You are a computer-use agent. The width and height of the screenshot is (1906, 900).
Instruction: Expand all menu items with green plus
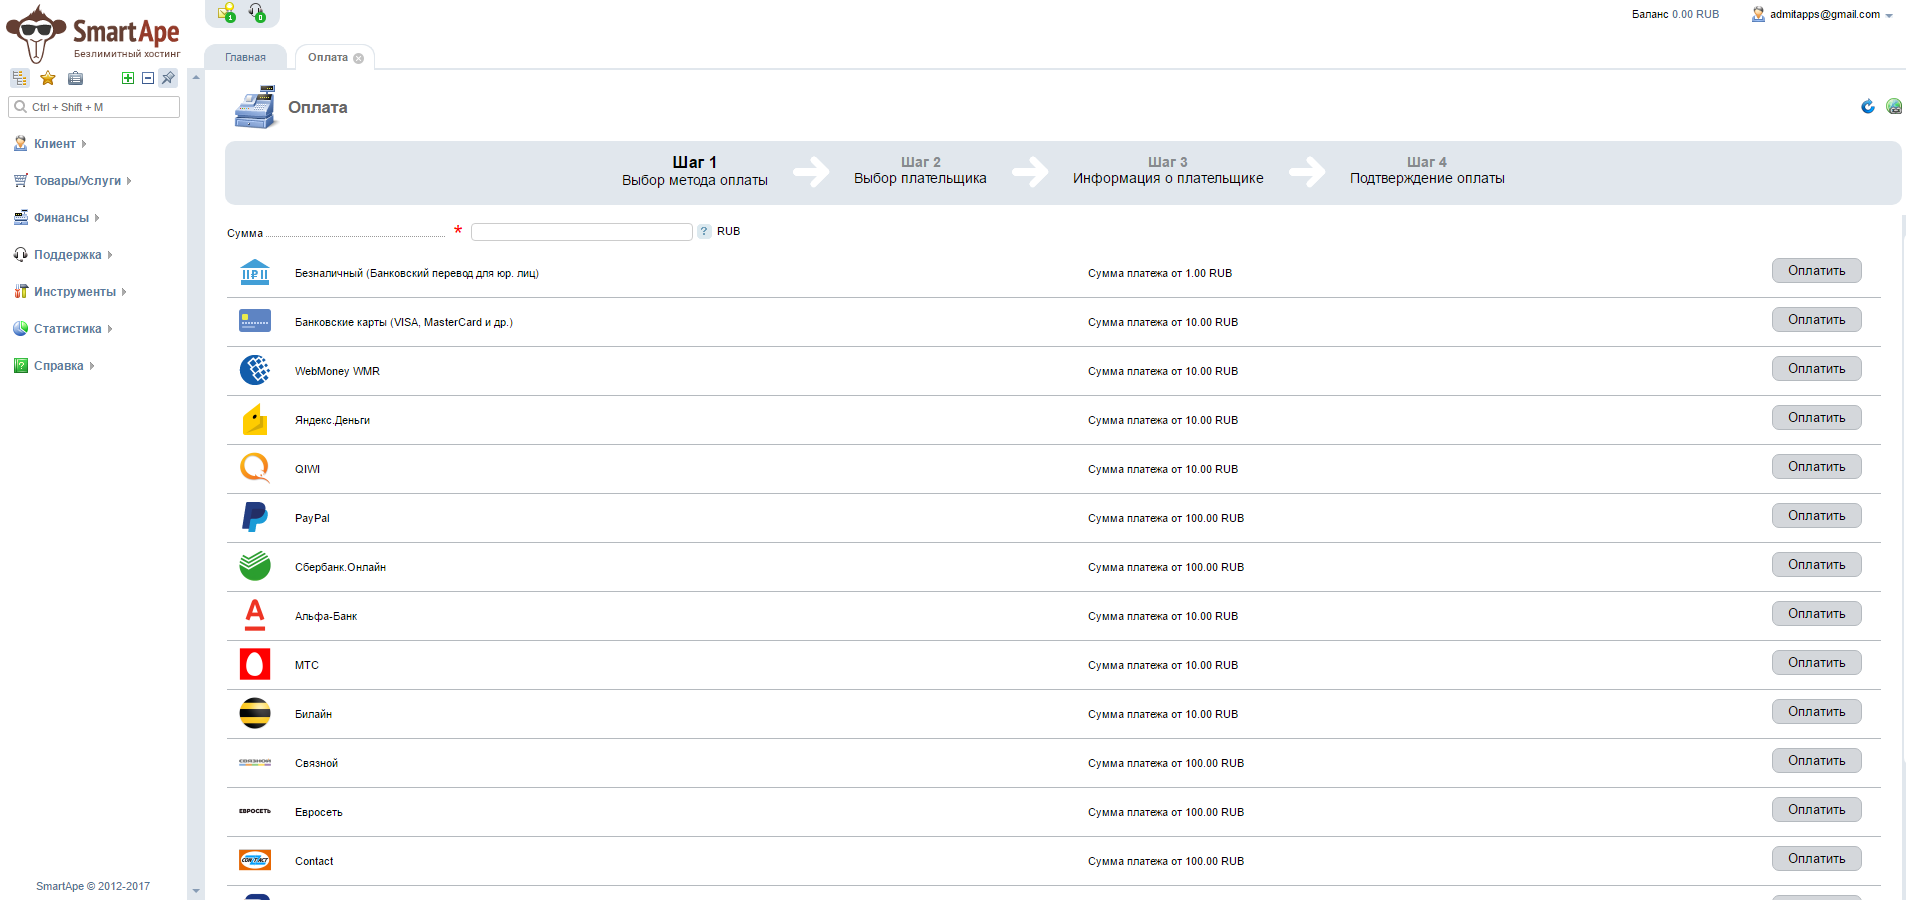pos(128,78)
